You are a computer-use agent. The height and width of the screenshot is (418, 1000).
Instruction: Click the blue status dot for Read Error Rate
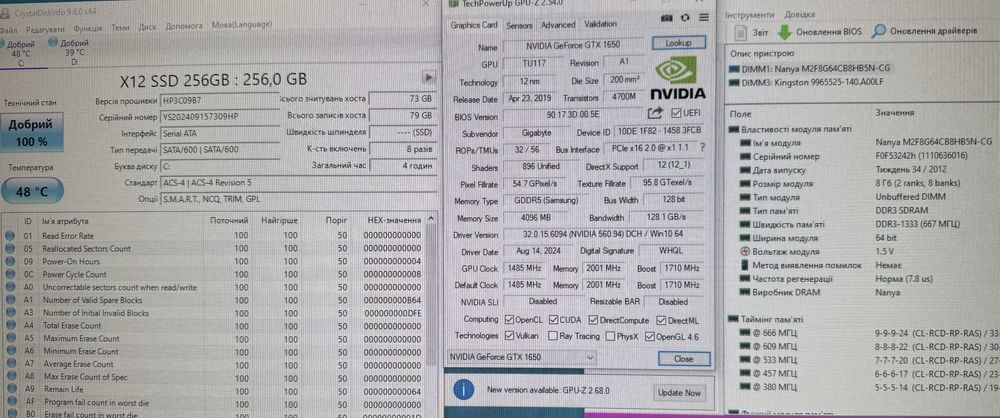tap(10, 235)
